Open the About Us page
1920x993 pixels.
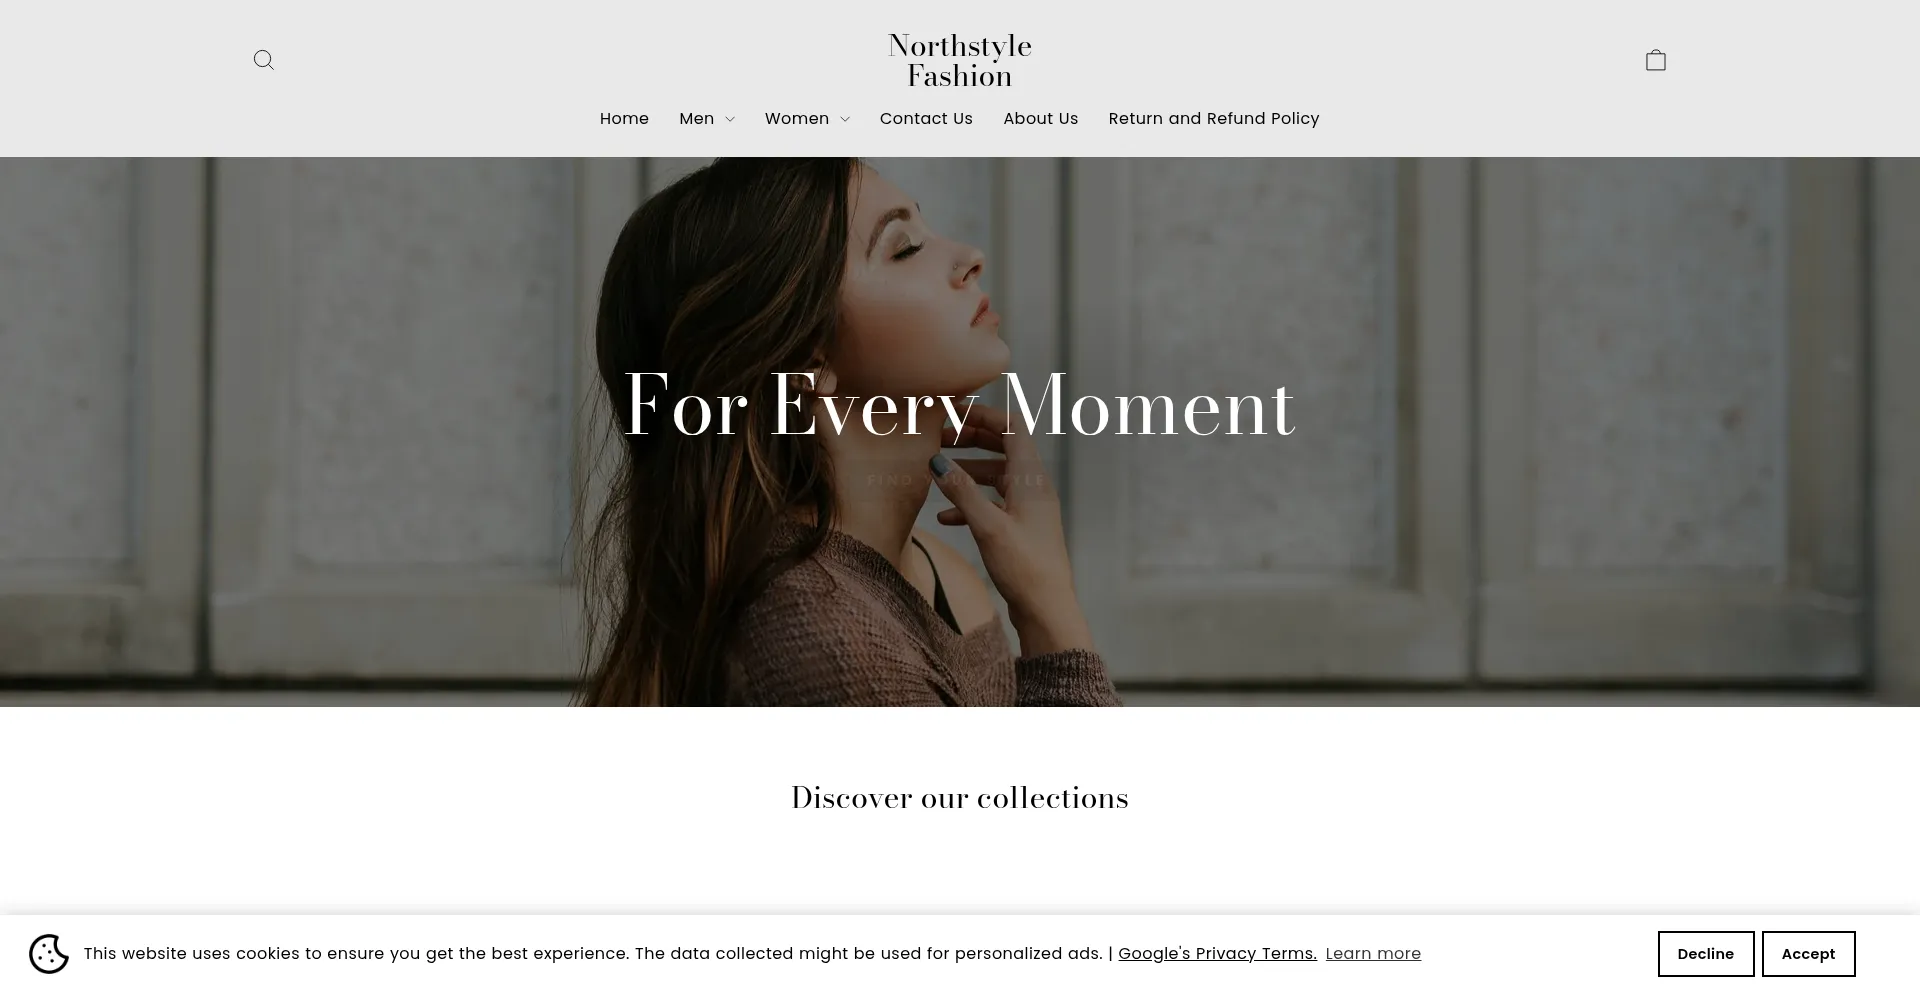click(x=1040, y=118)
